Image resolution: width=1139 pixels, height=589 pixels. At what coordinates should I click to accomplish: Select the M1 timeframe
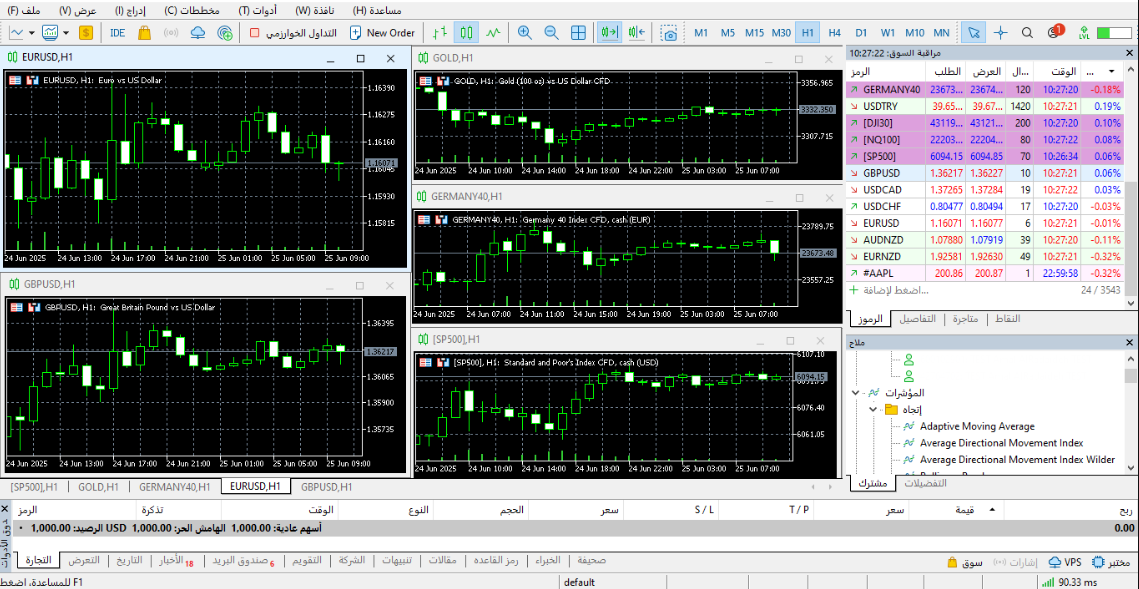701,33
